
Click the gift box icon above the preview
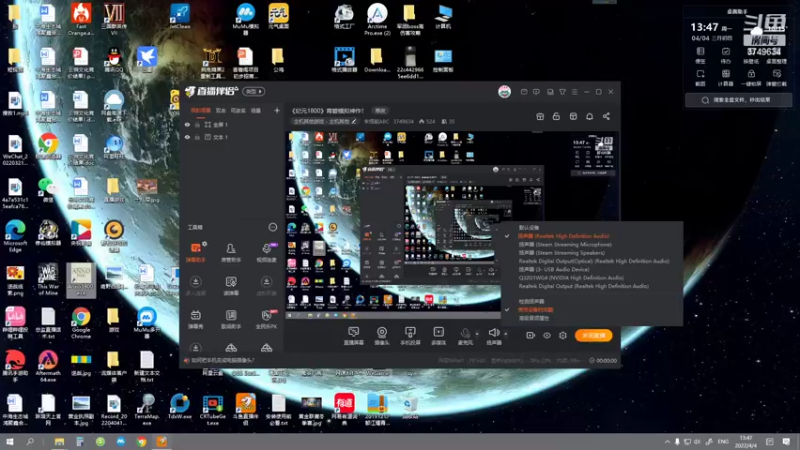[x=540, y=116]
